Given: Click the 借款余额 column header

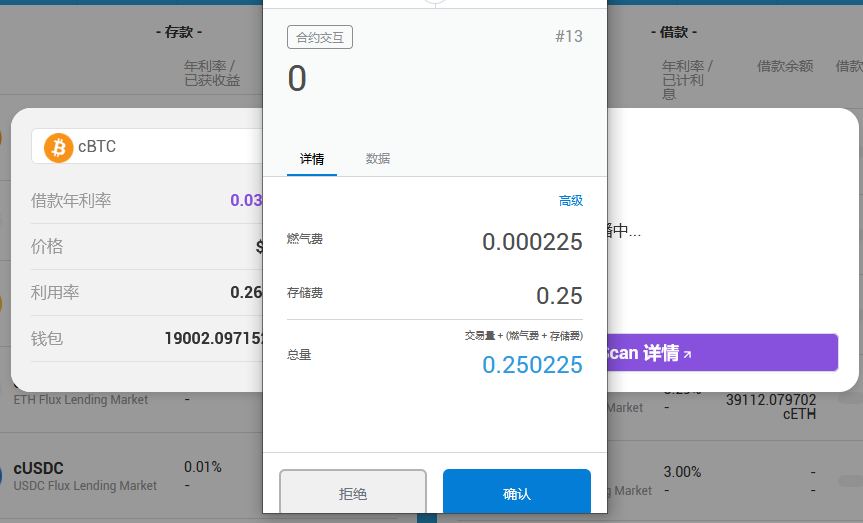Looking at the screenshot, I should 785,67.
